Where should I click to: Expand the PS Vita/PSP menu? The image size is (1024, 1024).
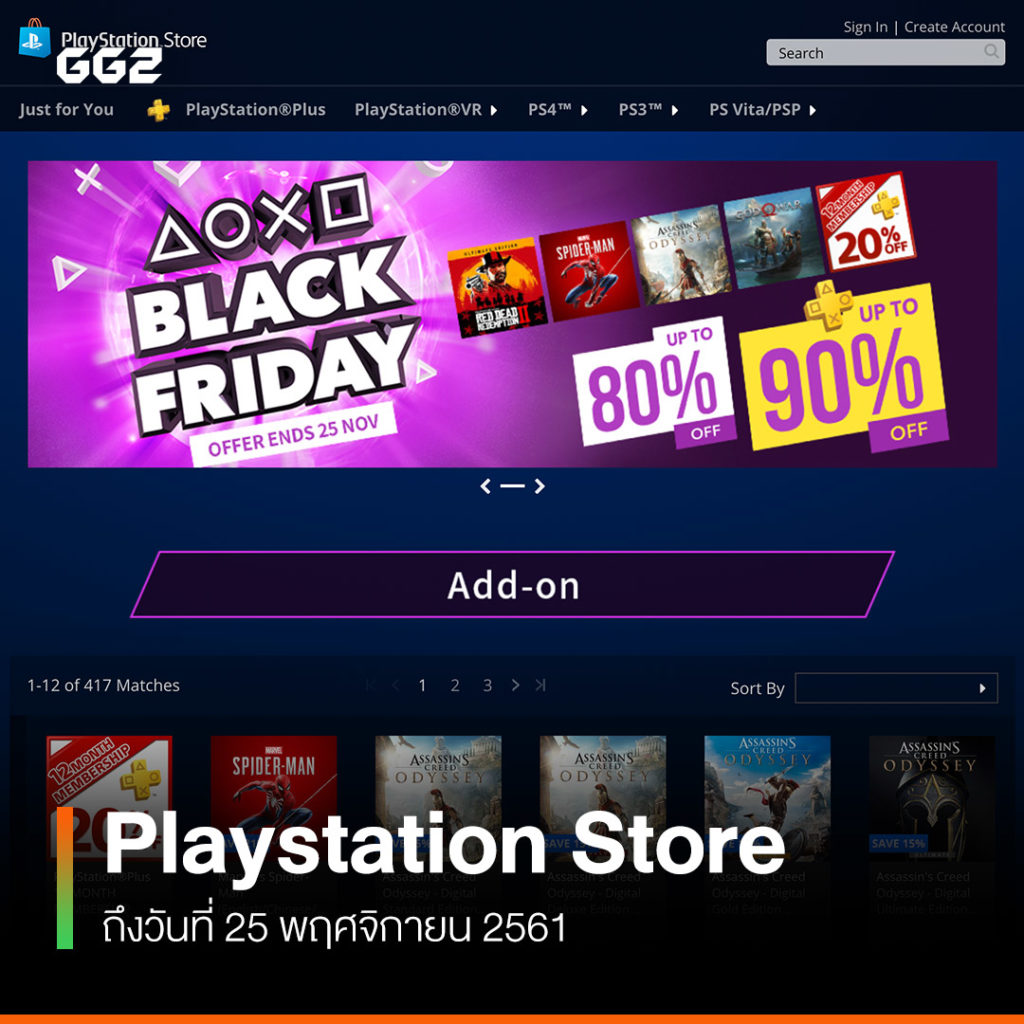762,110
